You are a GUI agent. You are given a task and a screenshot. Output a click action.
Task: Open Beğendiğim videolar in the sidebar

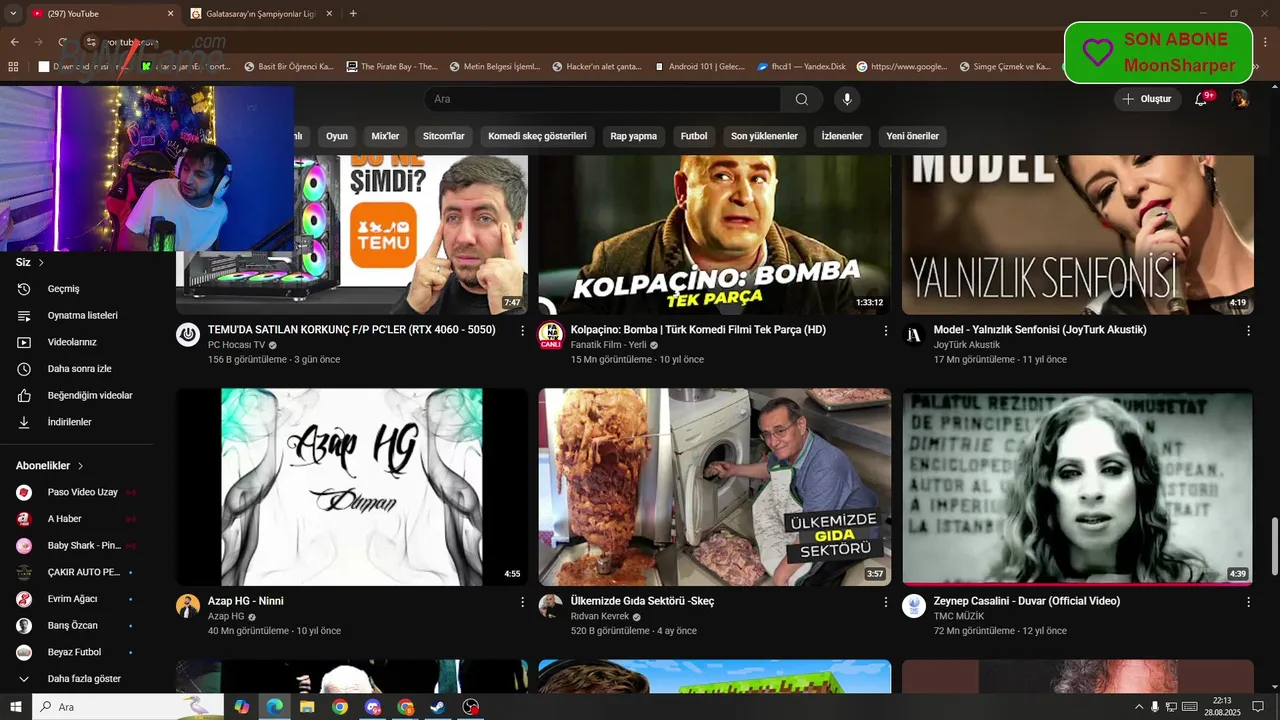pos(77,396)
